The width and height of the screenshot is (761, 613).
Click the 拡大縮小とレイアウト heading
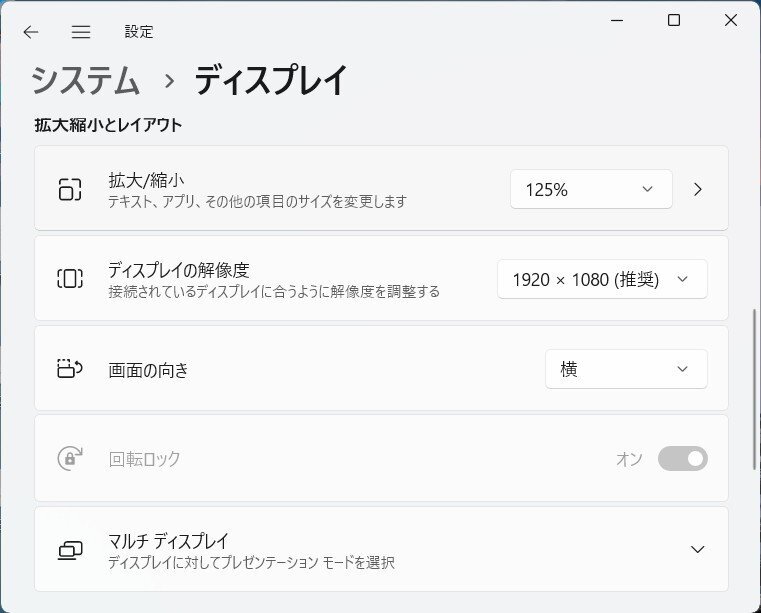(108, 125)
